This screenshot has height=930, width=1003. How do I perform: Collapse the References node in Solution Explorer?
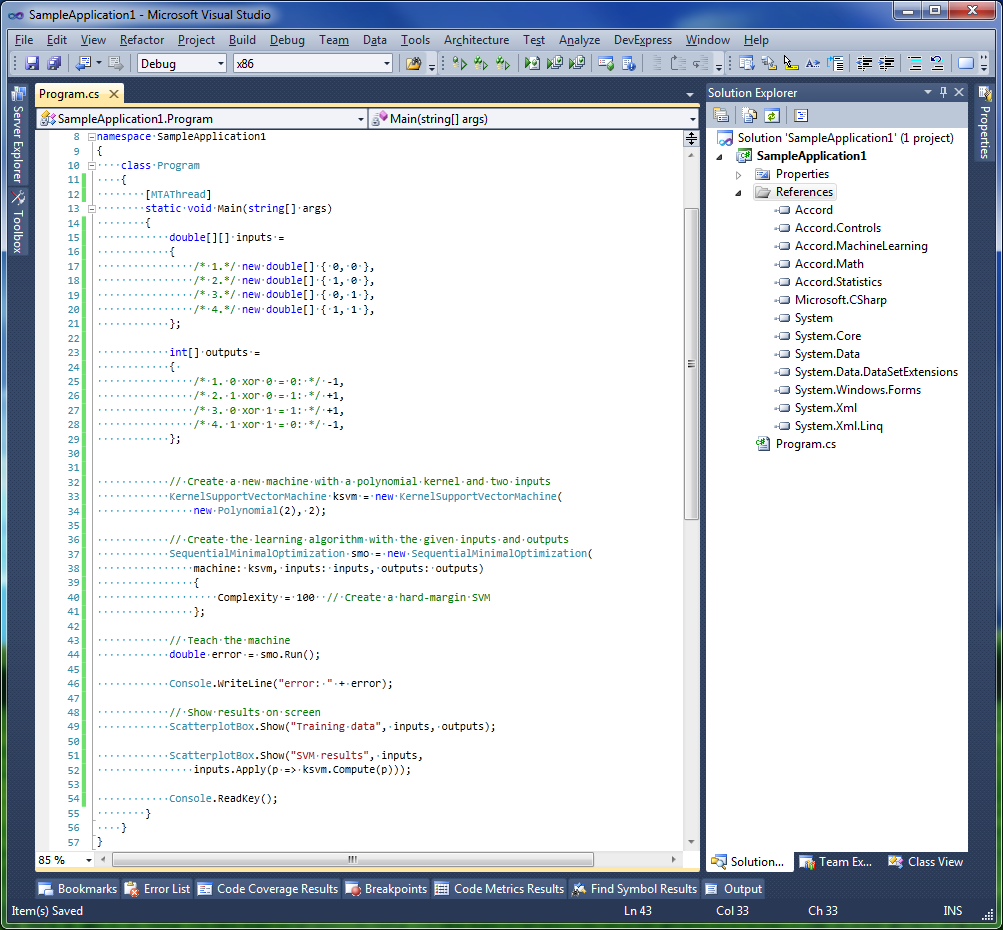coord(739,193)
